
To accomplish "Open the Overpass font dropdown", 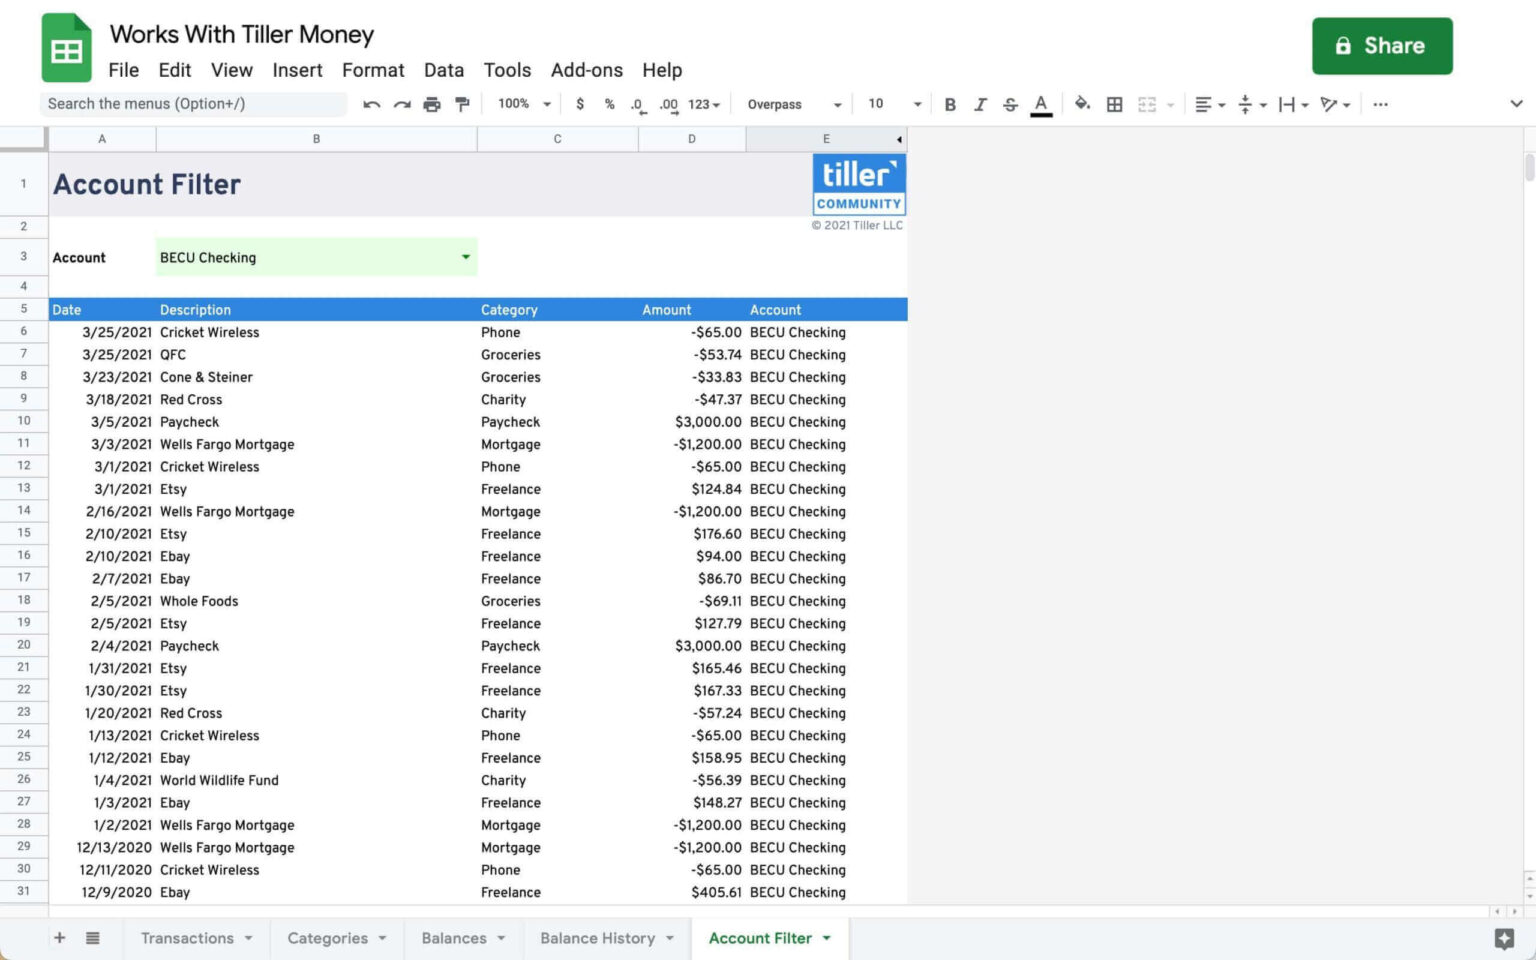I will (x=793, y=103).
